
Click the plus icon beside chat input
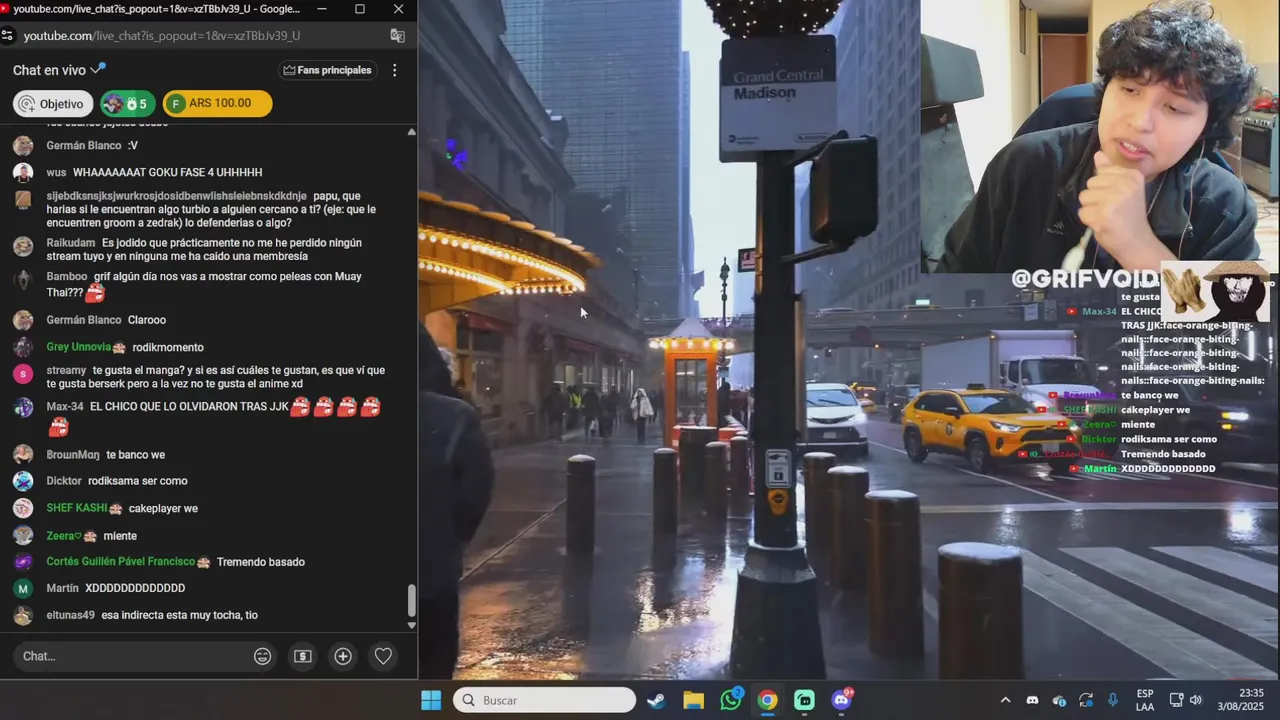(x=343, y=656)
